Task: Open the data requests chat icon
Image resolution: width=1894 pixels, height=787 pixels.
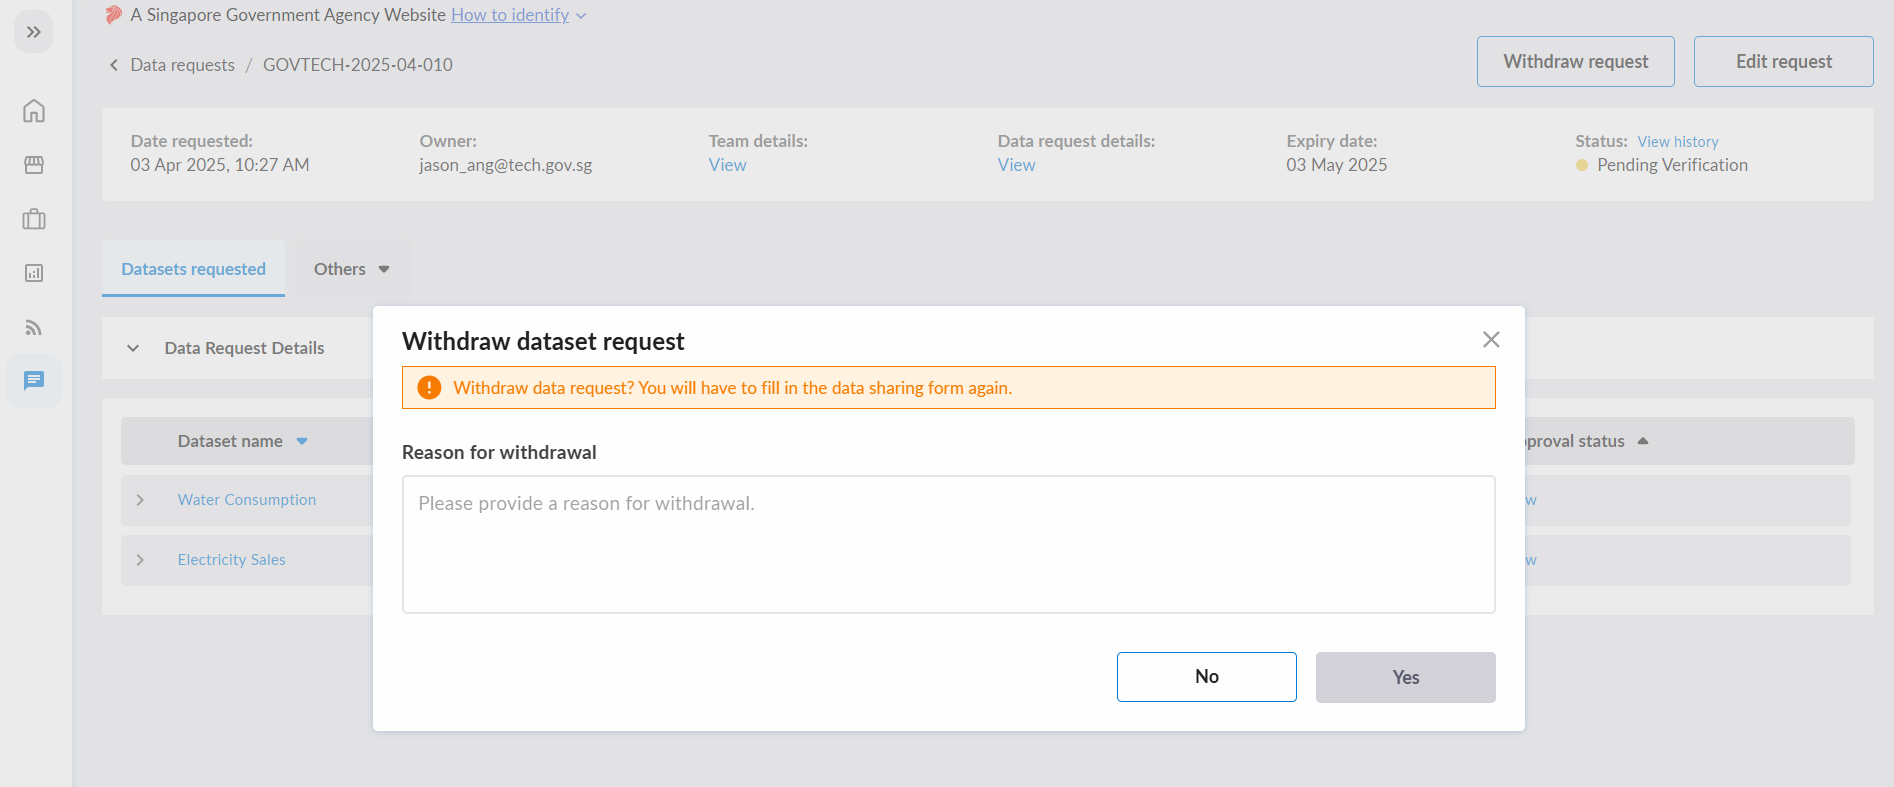Action: pyautogui.click(x=34, y=381)
